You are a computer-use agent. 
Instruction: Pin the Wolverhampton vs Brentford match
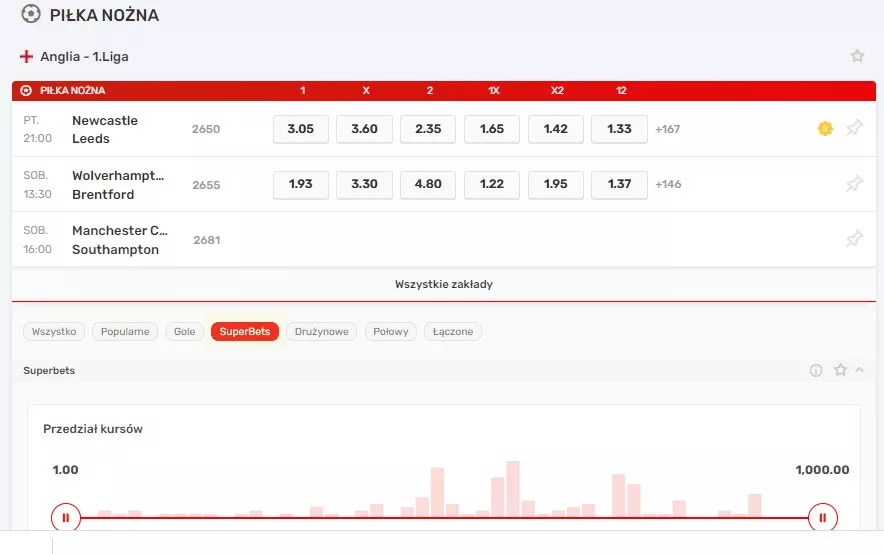[x=854, y=183]
